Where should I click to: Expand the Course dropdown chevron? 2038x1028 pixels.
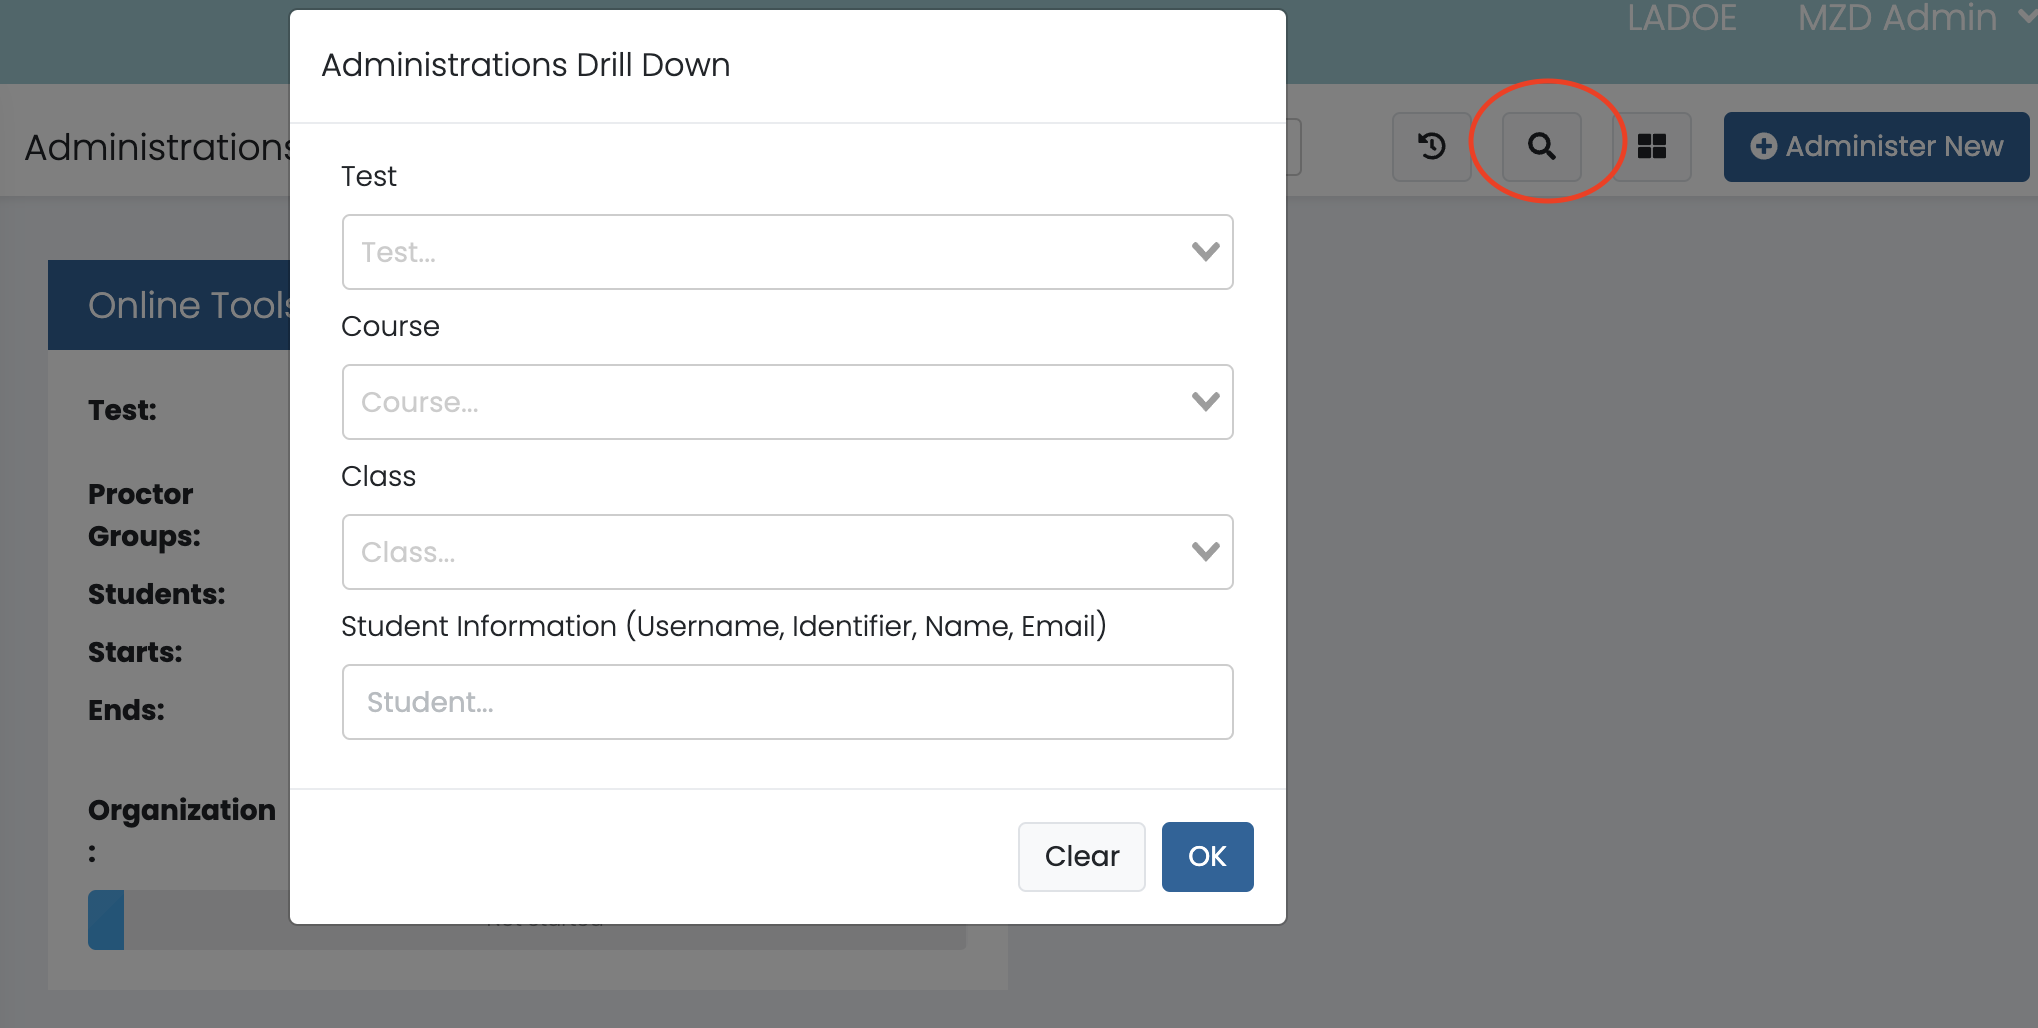(1205, 402)
